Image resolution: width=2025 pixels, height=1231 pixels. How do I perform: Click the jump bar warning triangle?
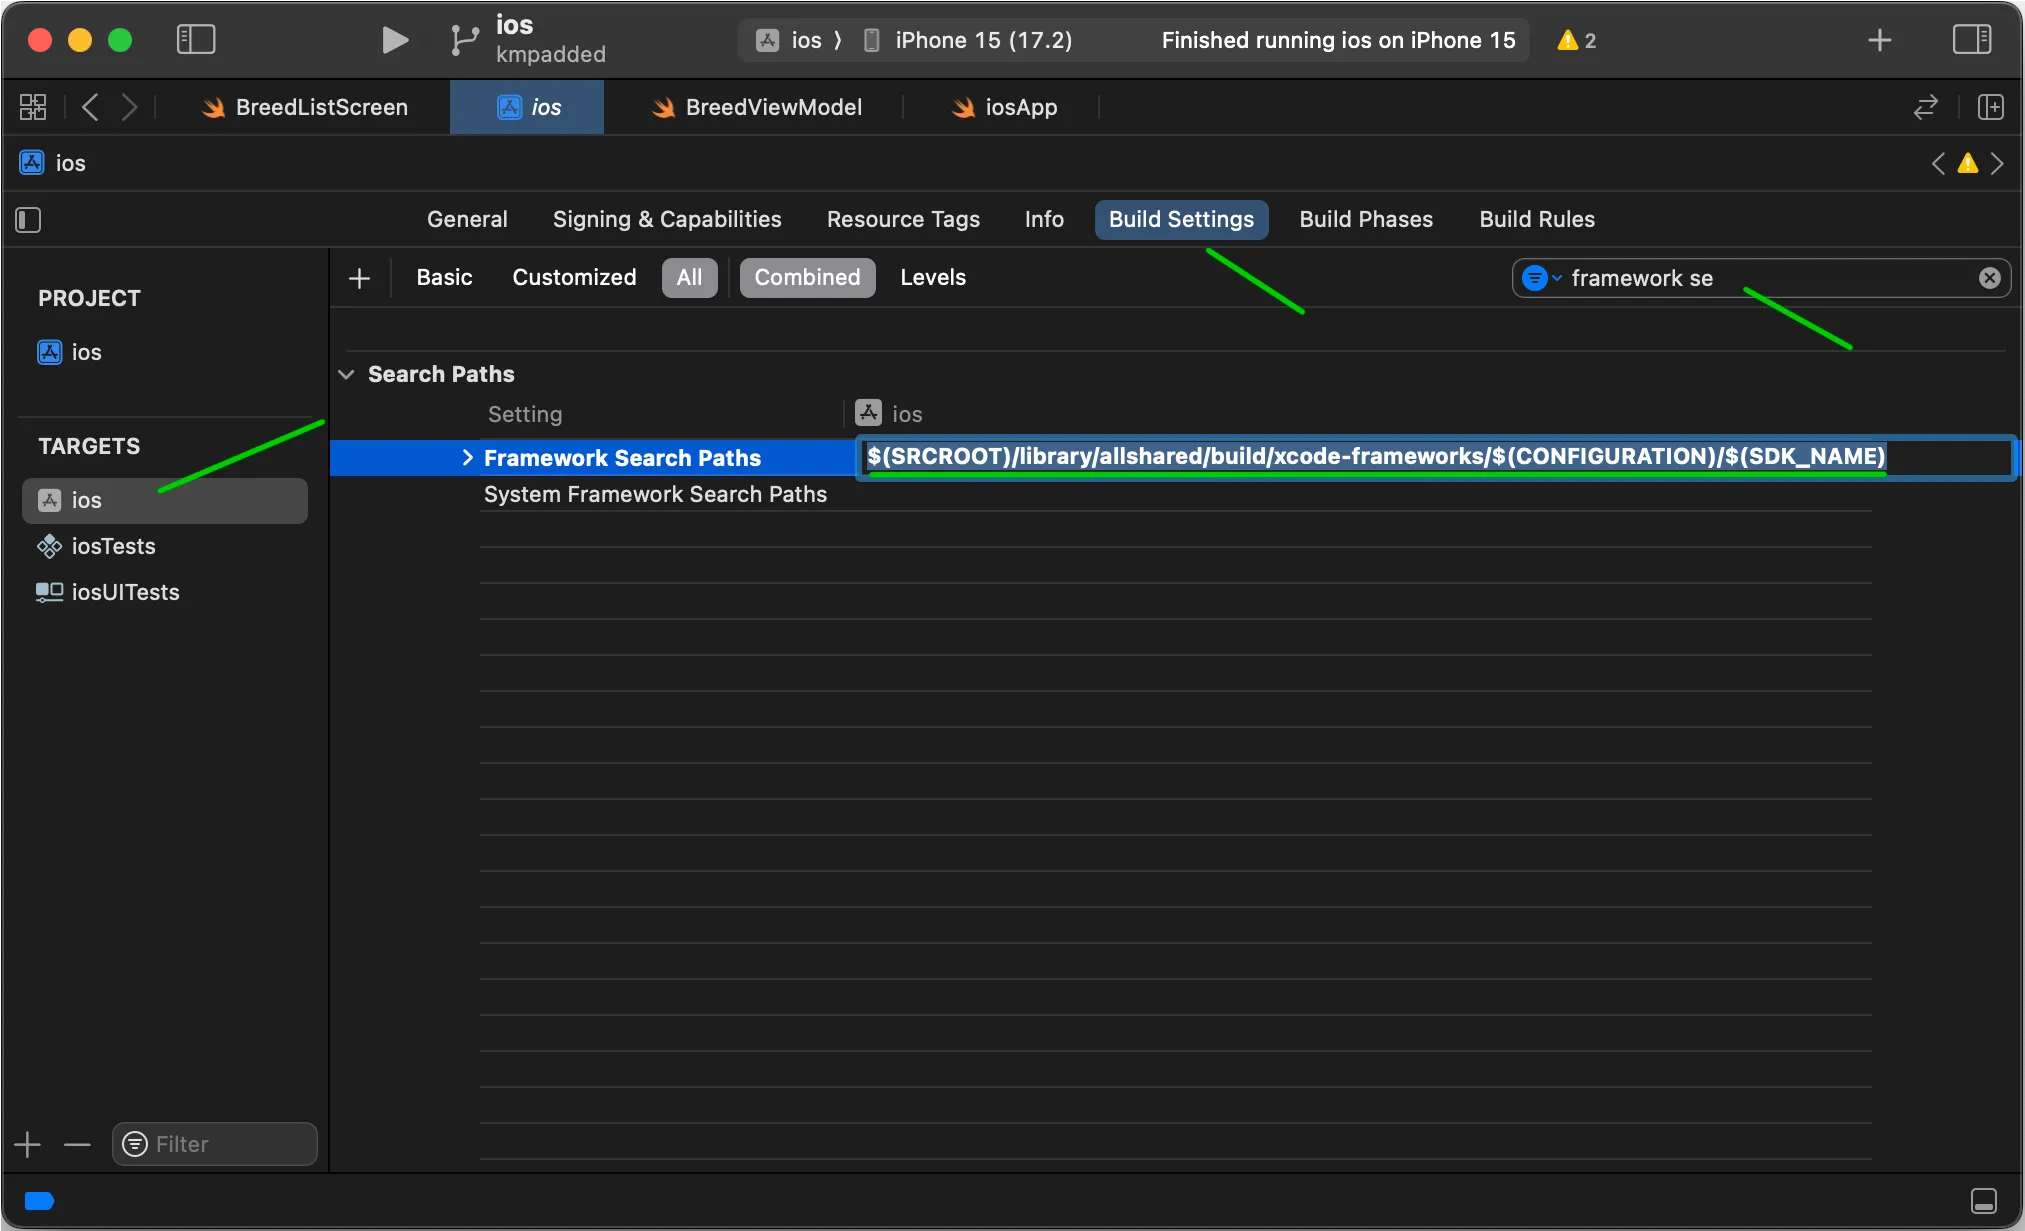pyautogui.click(x=1967, y=163)
